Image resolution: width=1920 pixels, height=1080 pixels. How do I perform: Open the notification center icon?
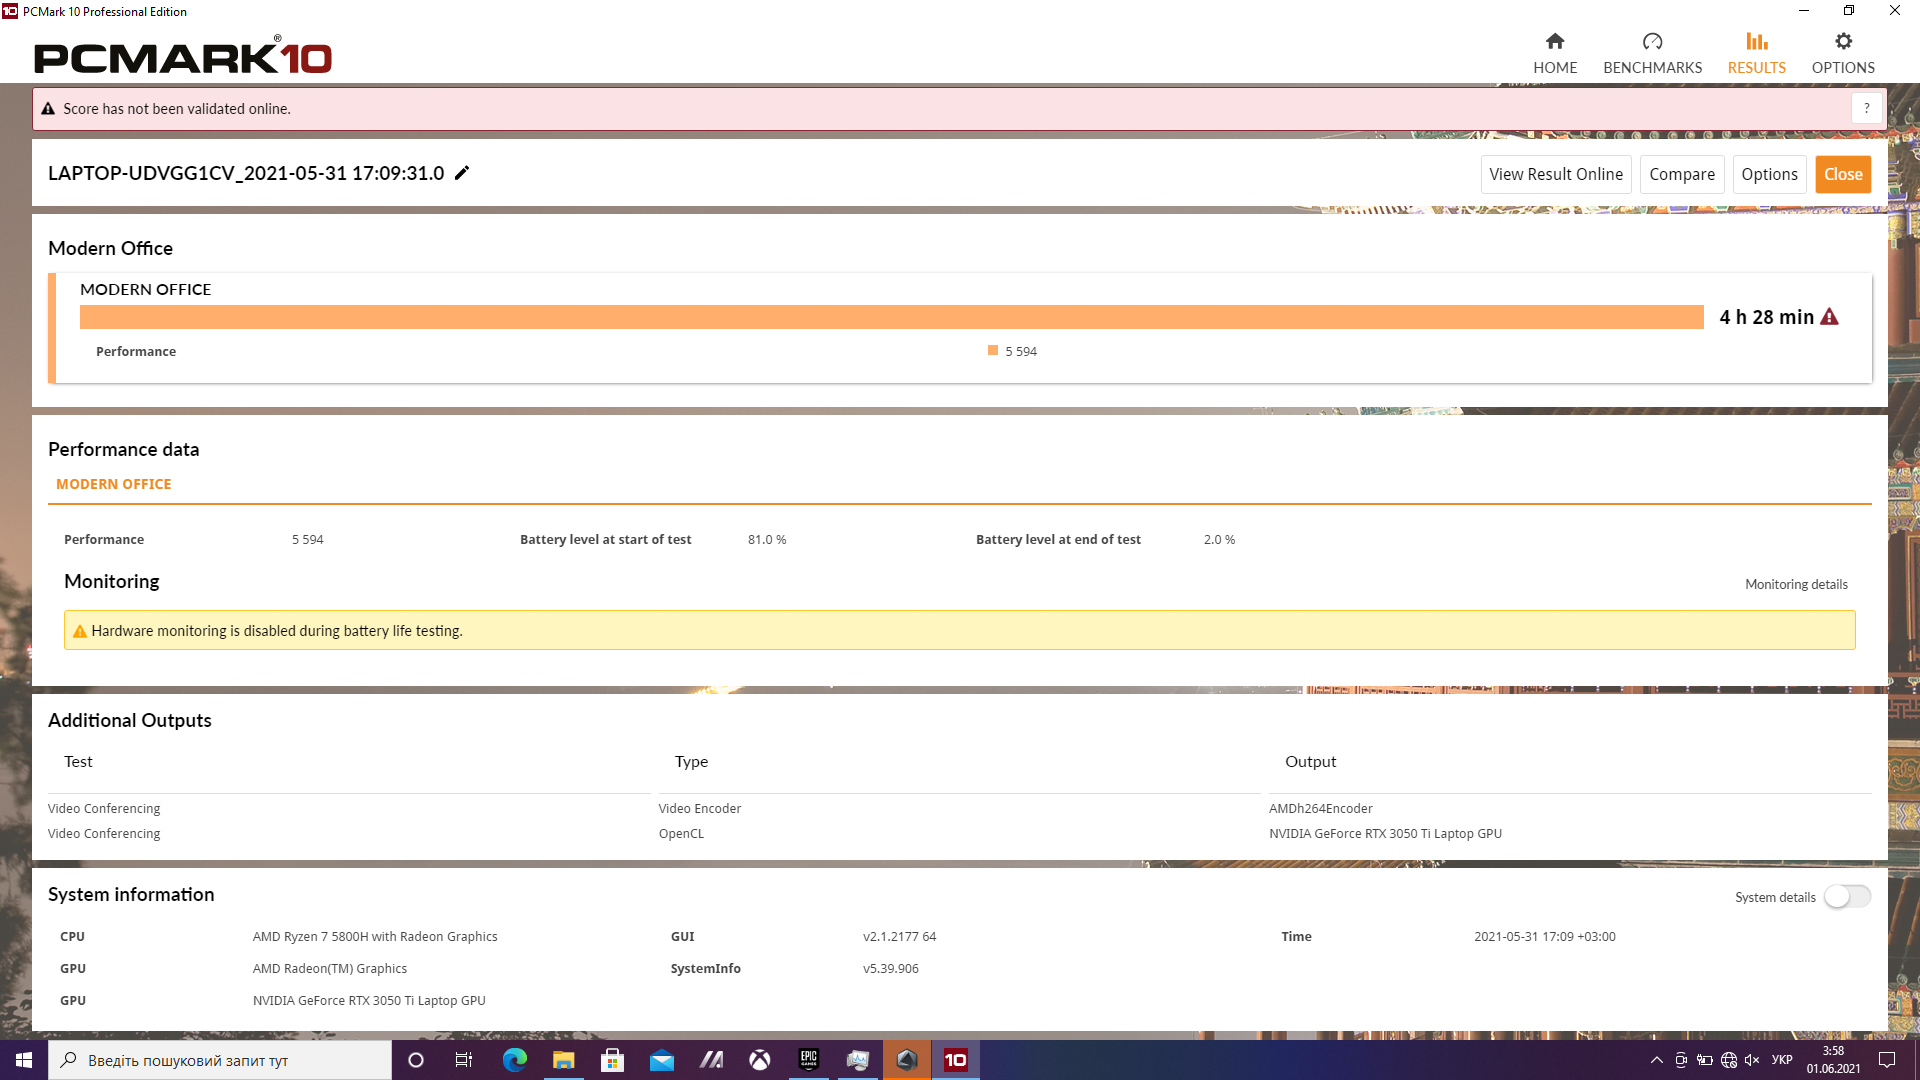click(1887, 1060)
